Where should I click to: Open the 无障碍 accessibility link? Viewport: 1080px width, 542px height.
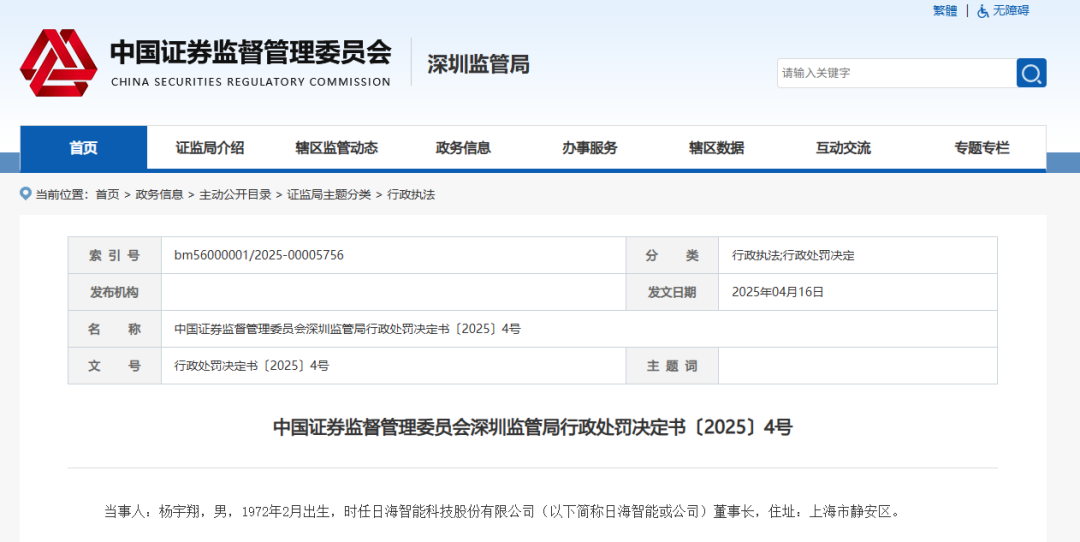click(x=1010, y=11)
